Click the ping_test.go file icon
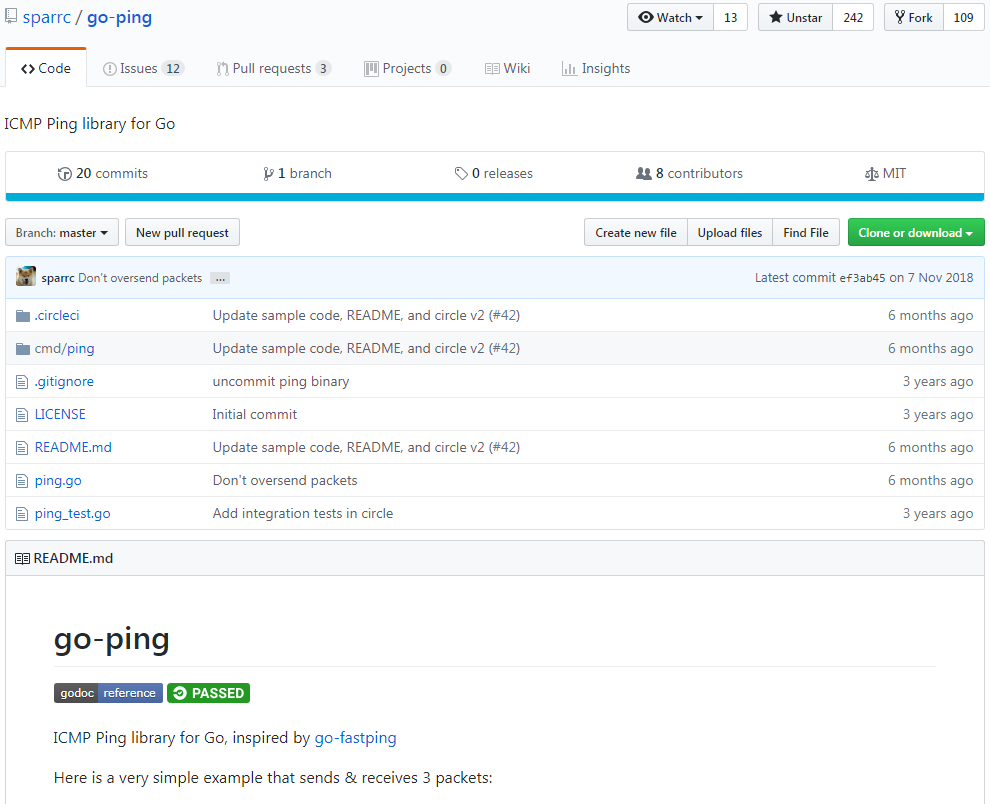The image size is (990, 804). pyautogui.click(x=23, y=514)
